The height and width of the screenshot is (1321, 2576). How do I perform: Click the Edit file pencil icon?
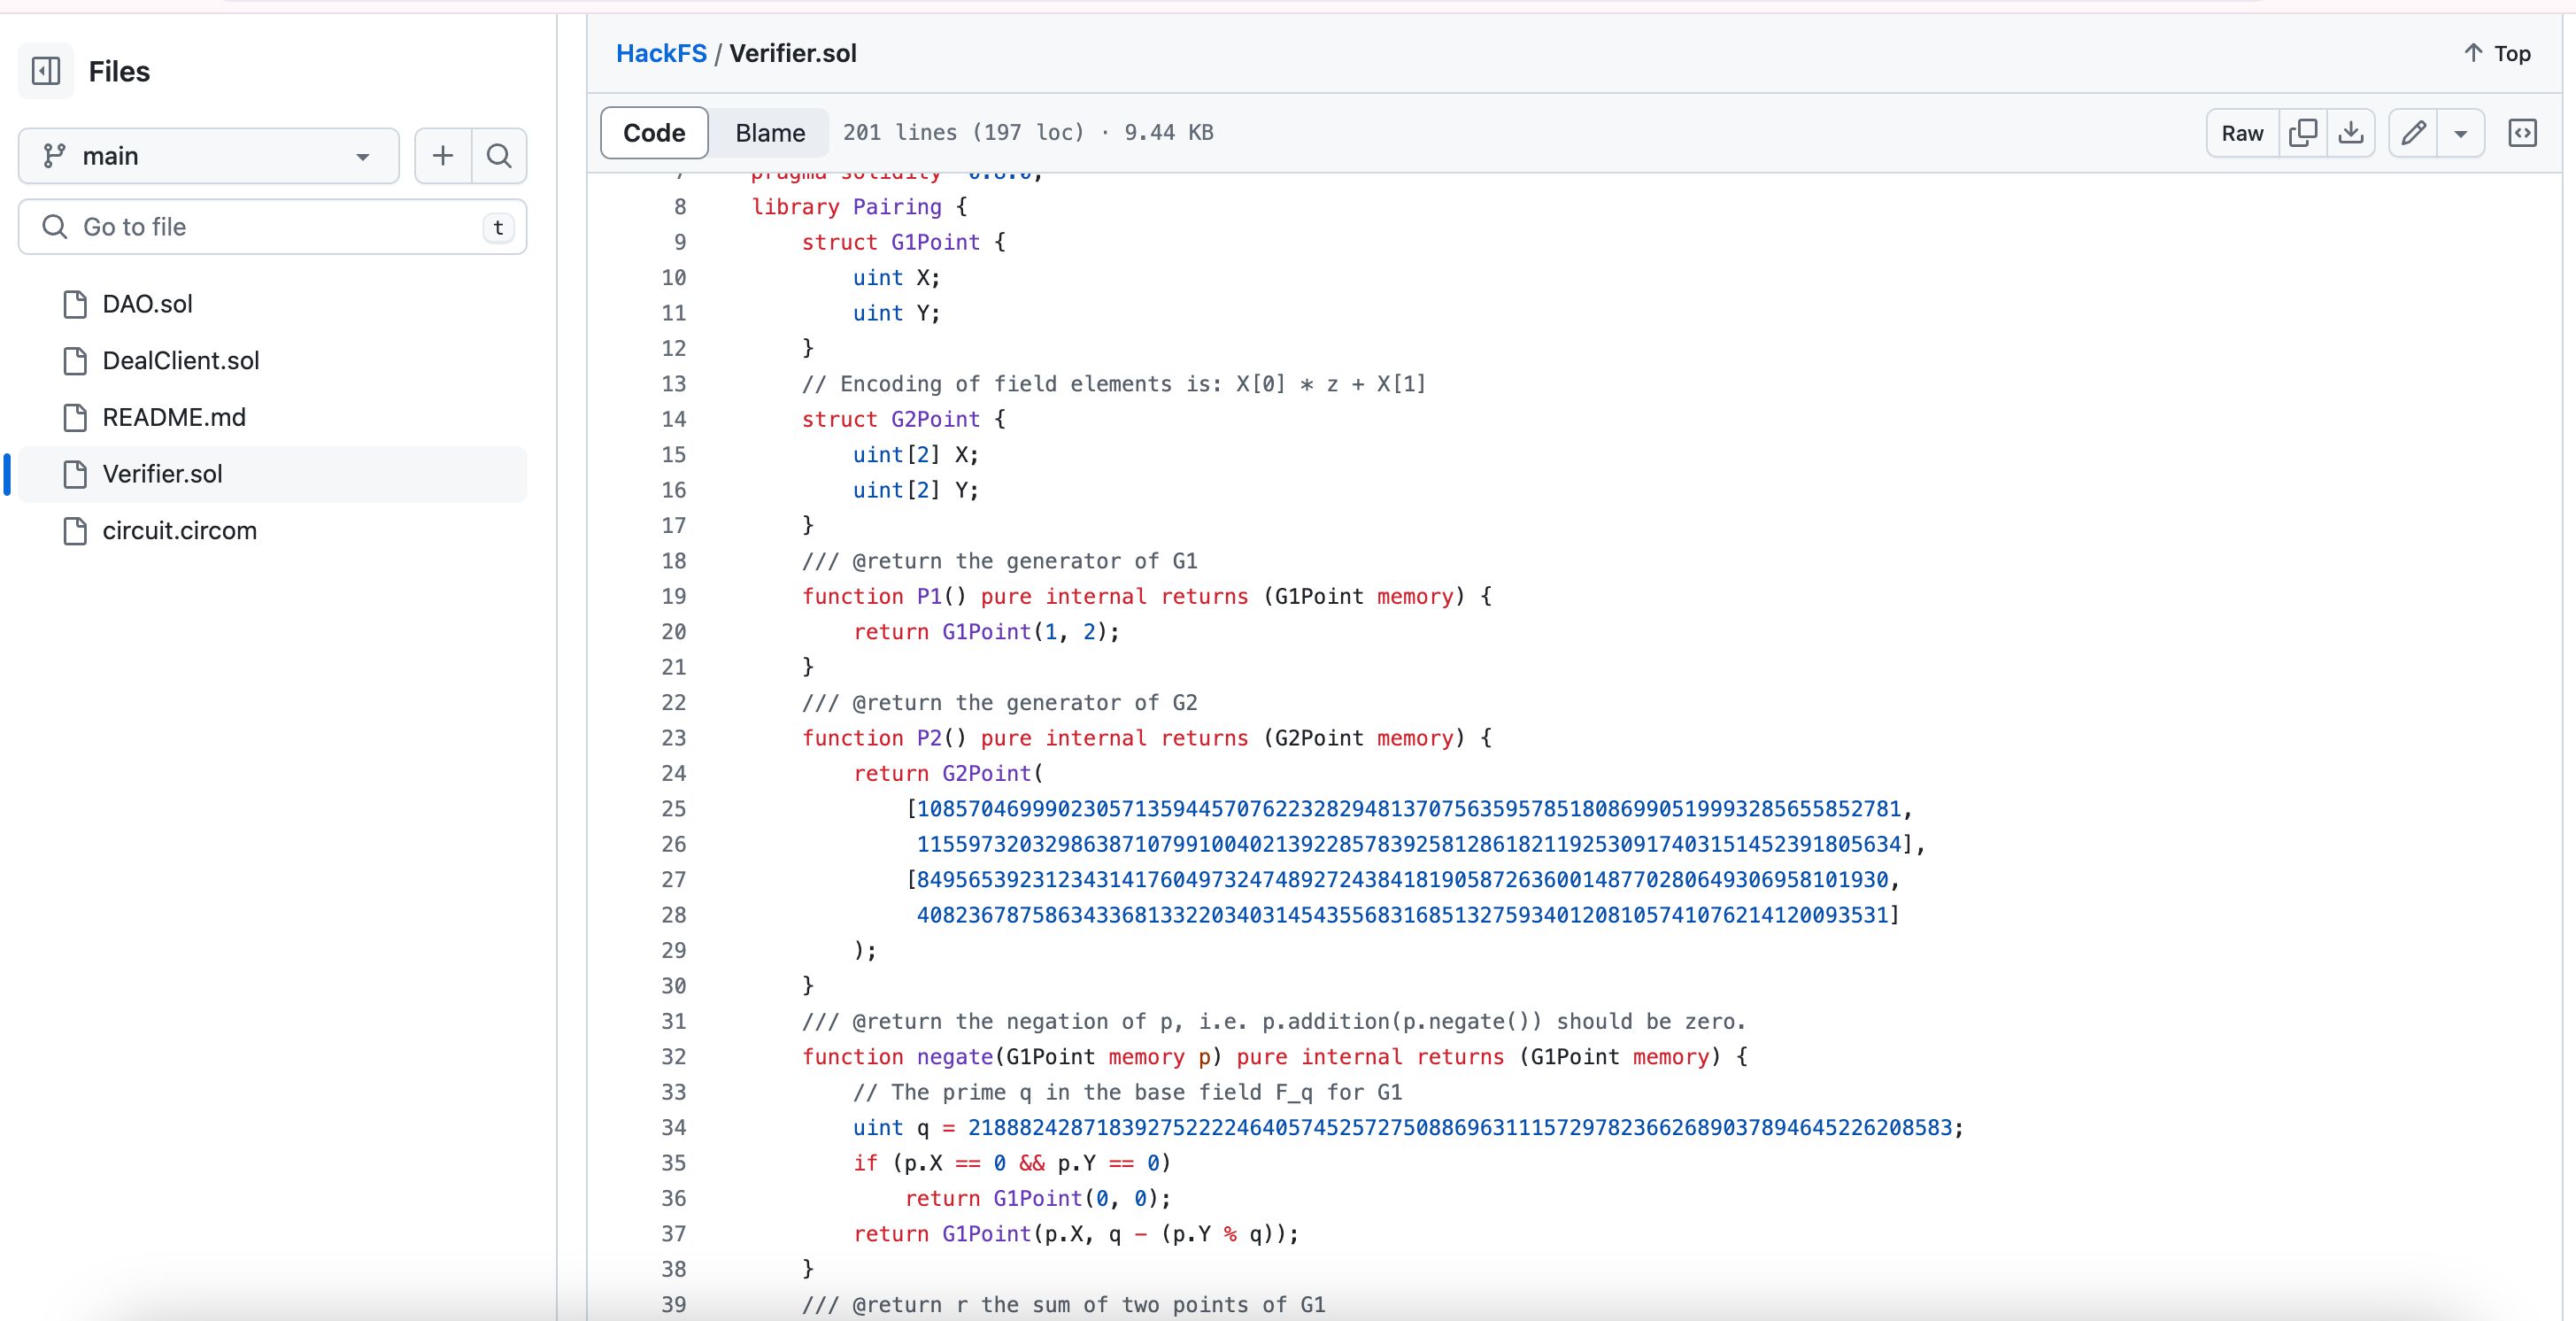2414,131
